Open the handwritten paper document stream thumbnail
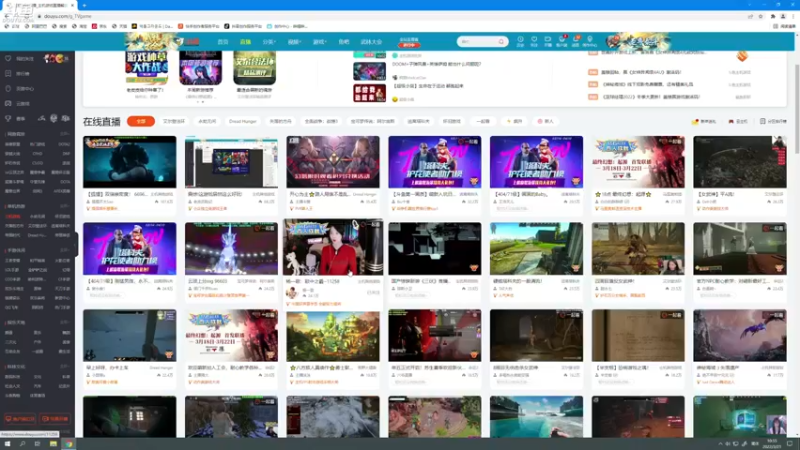This screenshot has height=450, width=800. (638, 335)
